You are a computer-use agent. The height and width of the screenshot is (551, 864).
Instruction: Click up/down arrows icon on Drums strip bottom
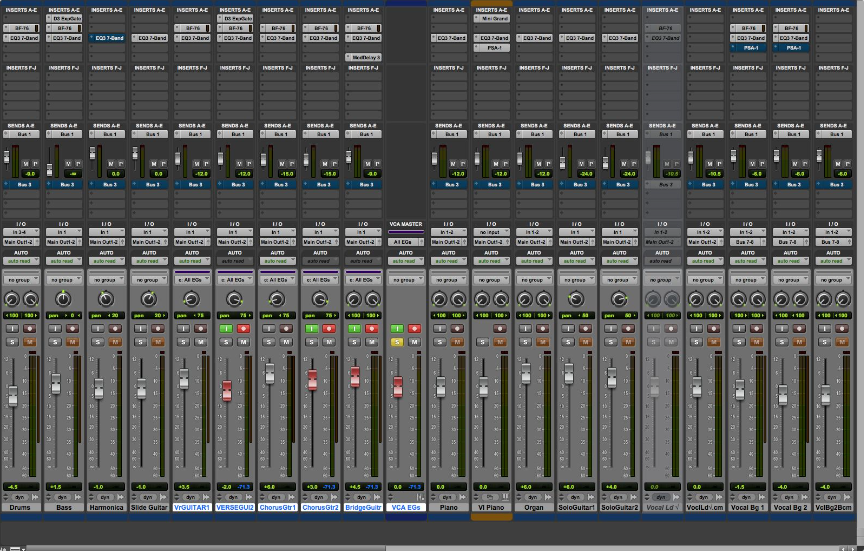tap(7, 497)
